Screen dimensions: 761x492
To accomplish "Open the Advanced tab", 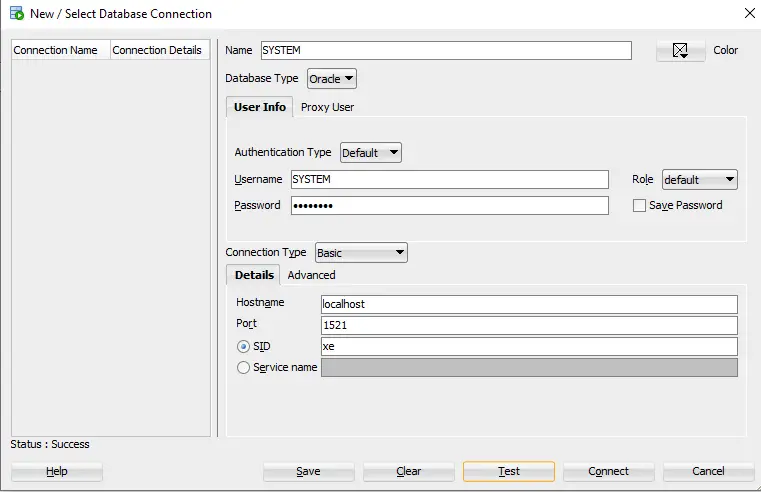I will [x=311, y=275].
